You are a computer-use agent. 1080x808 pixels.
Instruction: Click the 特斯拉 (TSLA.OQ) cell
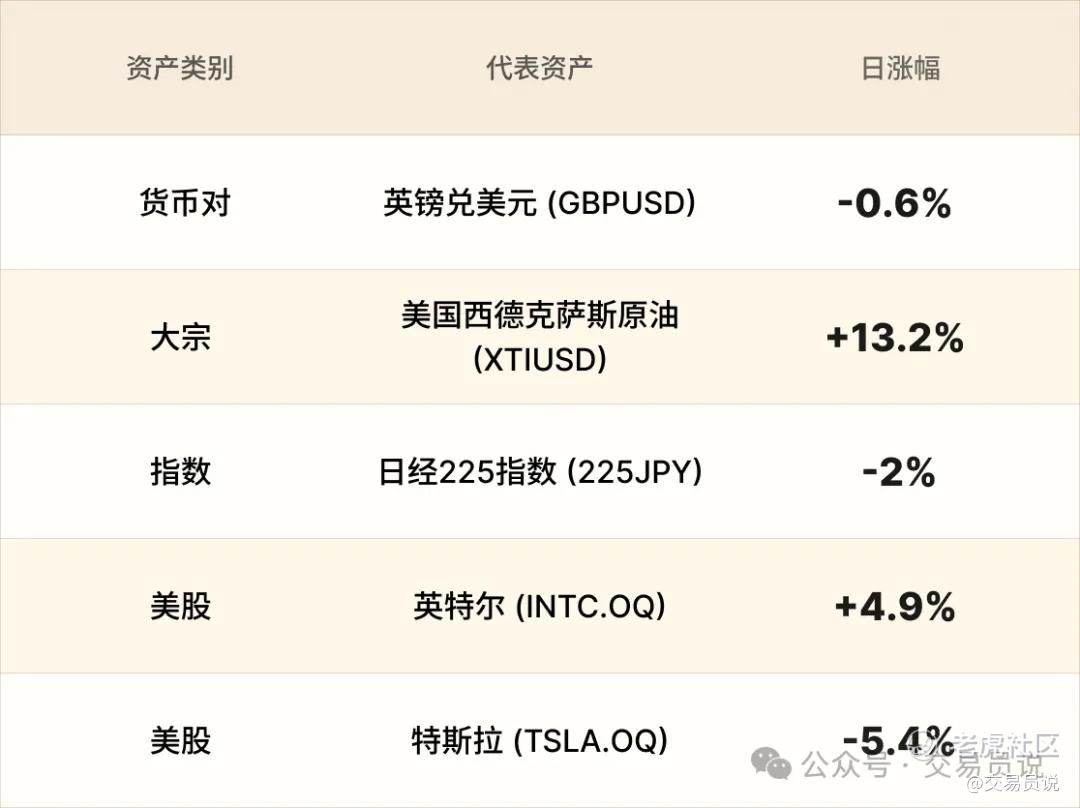(539, 741)
